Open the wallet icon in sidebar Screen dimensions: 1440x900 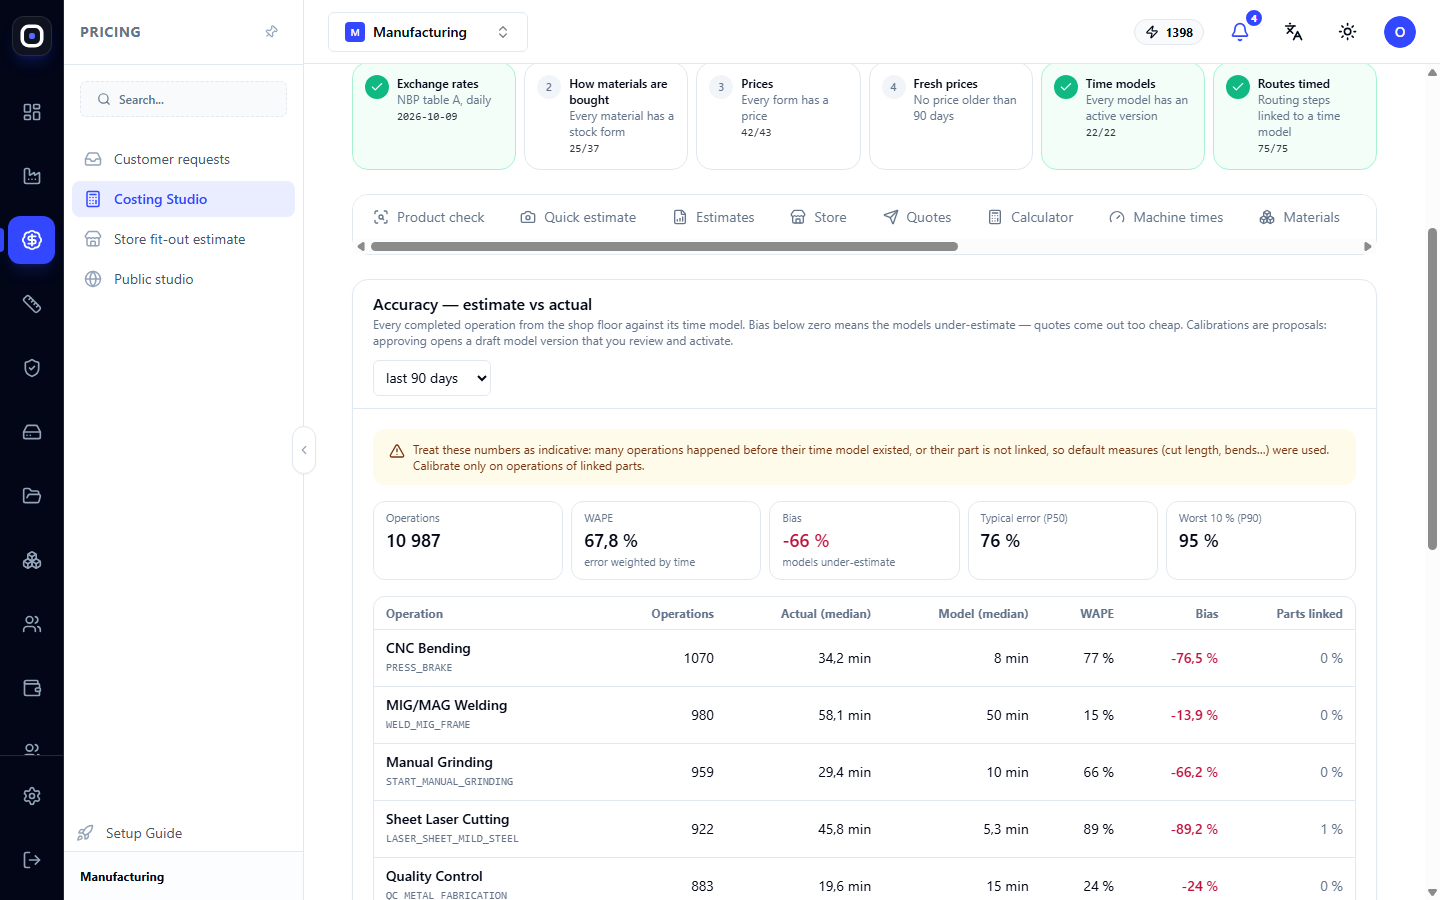click(32, 688)
